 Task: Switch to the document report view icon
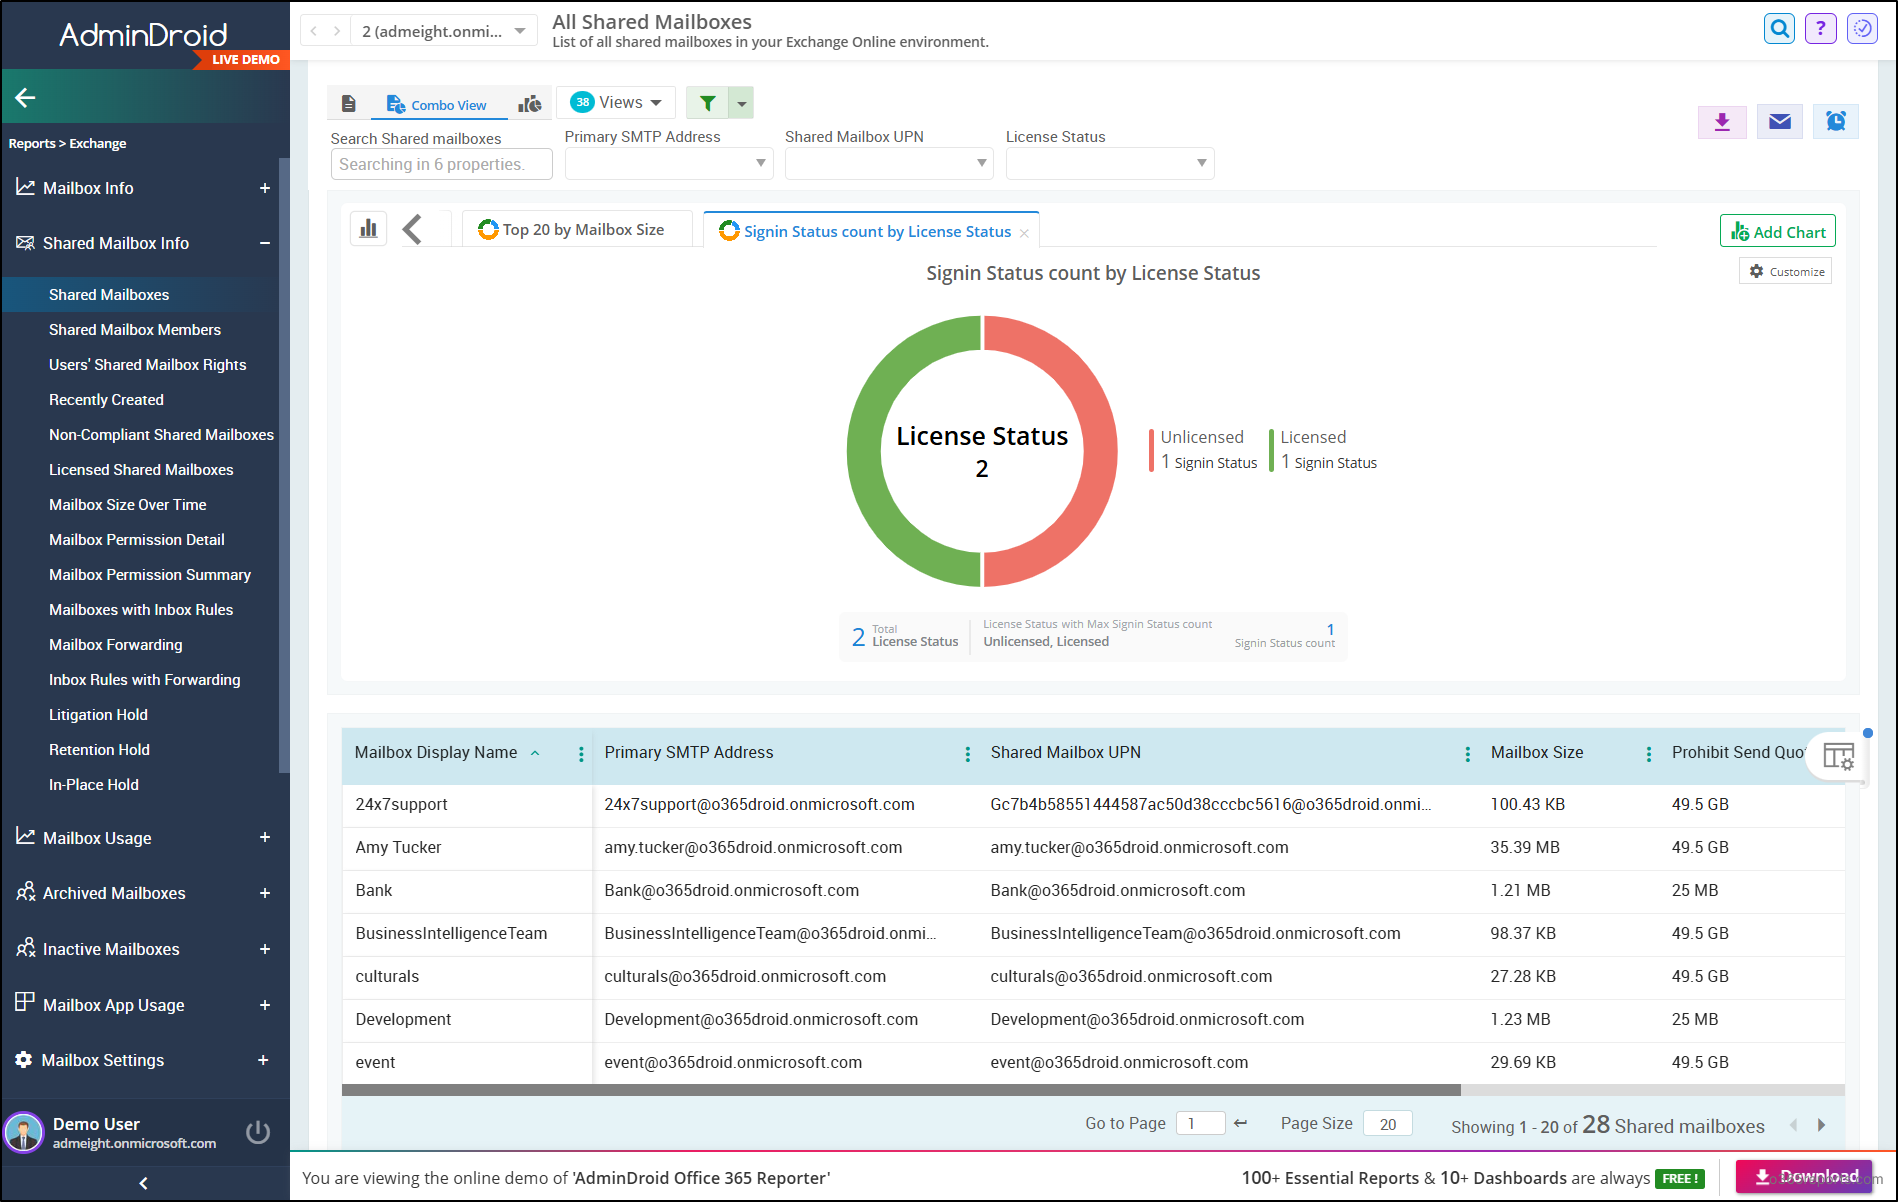point(348,104)
